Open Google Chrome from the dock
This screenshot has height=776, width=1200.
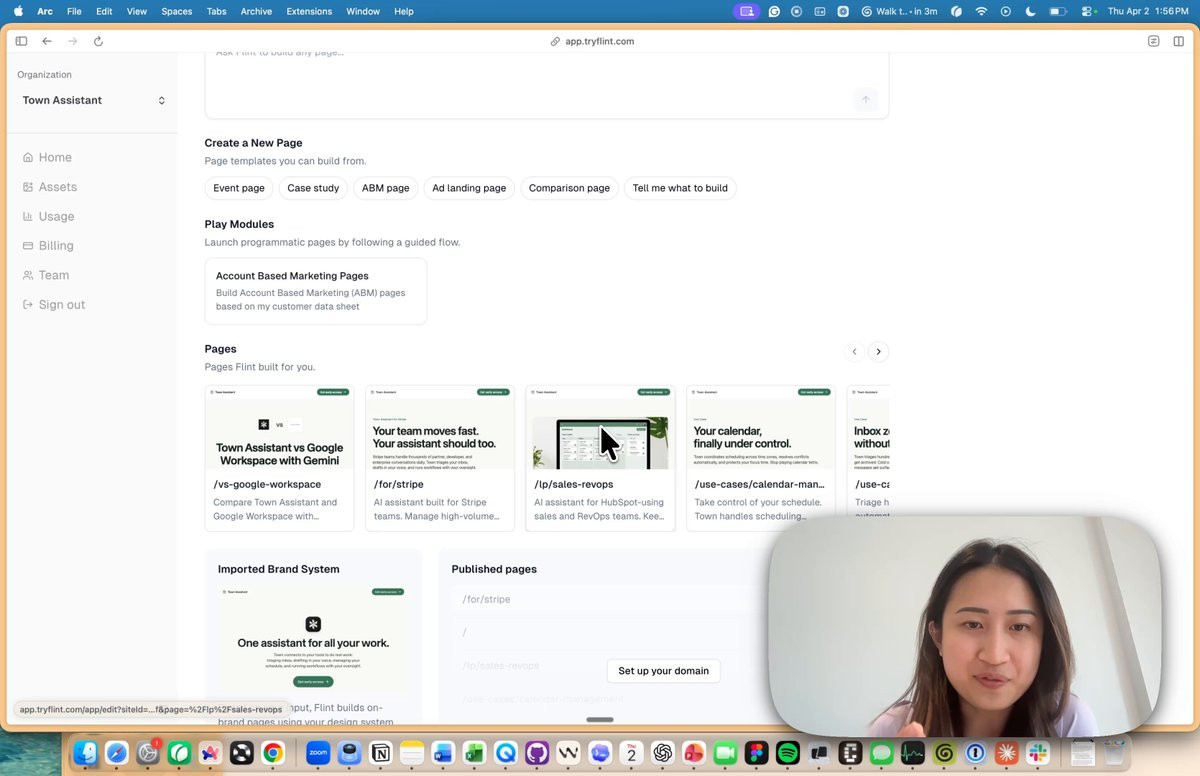(272, 753)
